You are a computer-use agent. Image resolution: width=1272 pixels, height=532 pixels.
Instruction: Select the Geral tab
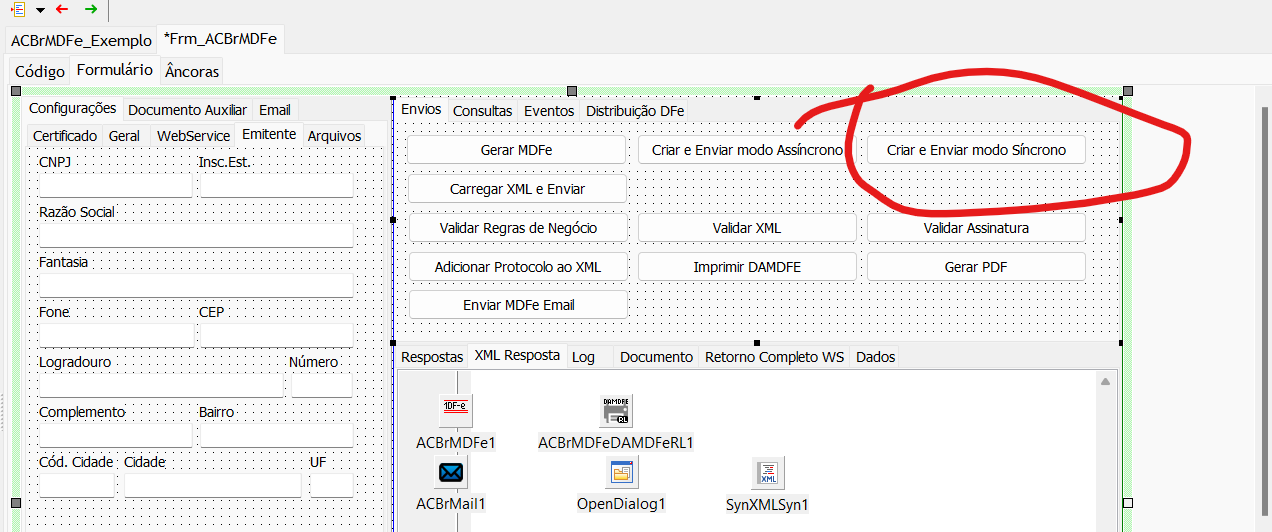(125, 135)
